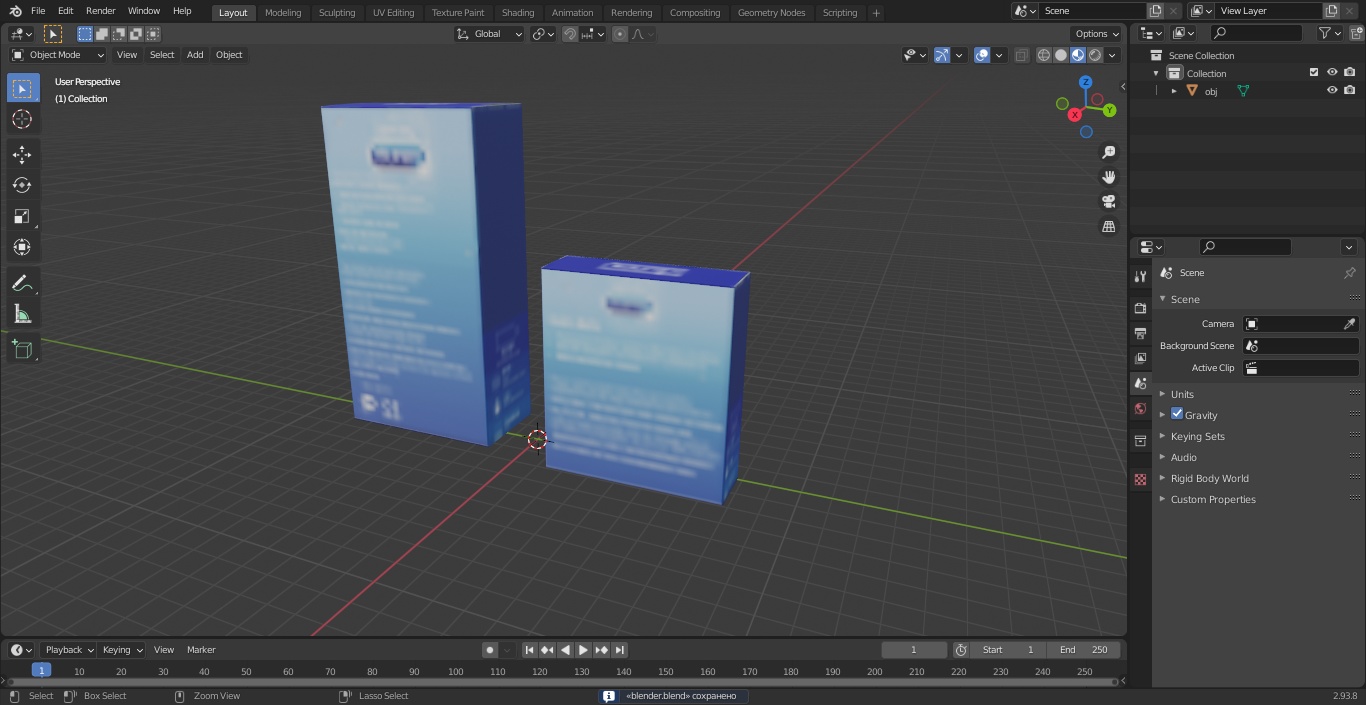
Task: Activate the Transform tool
Action: (22, 247)
